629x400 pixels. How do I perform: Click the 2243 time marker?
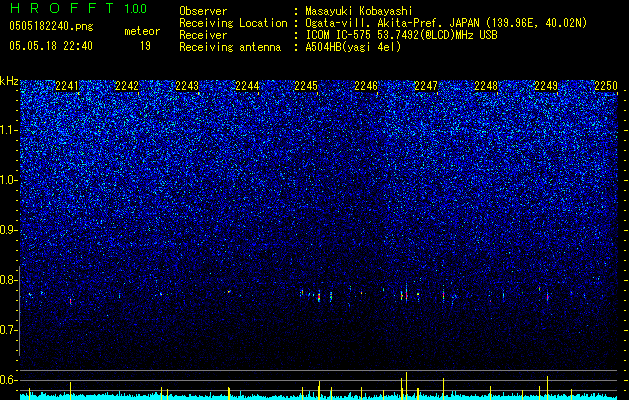187,86
